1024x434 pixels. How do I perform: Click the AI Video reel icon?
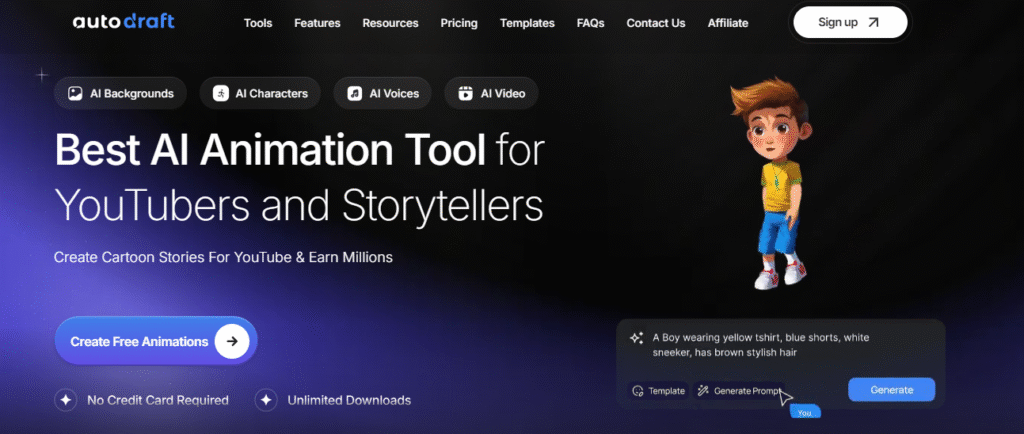point(465,94)
